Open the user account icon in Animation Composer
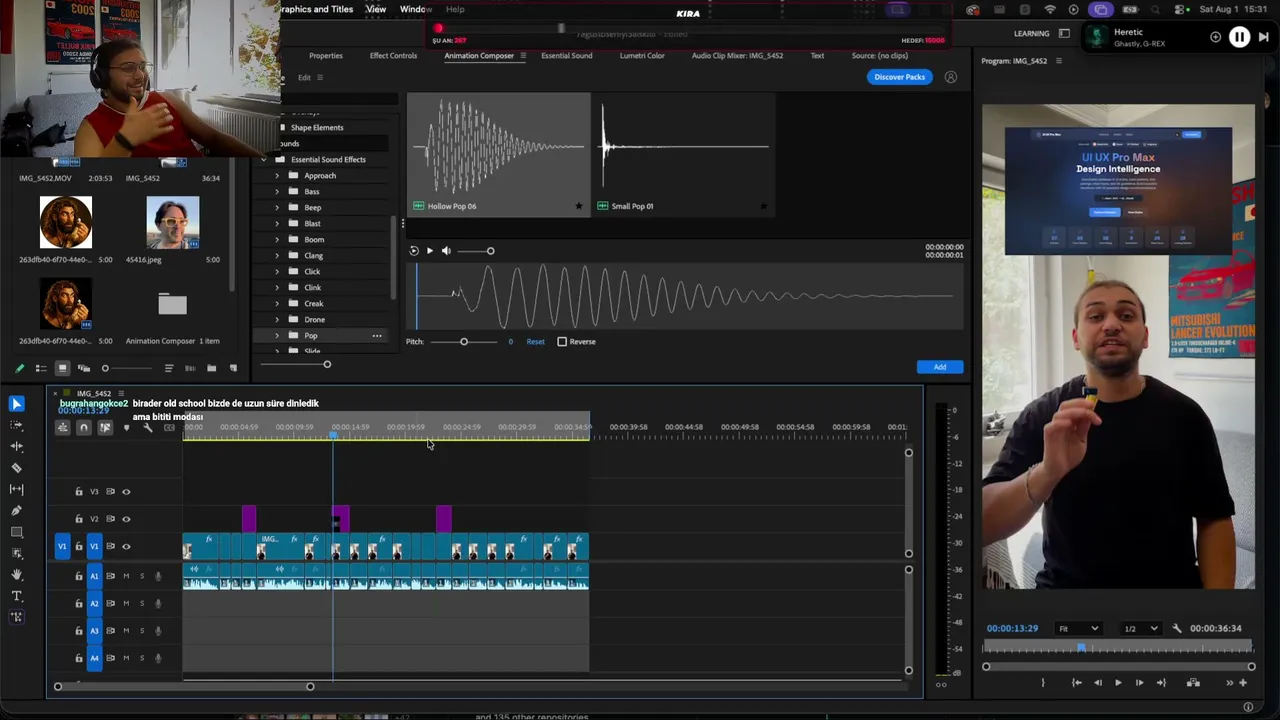 point(951,77)
